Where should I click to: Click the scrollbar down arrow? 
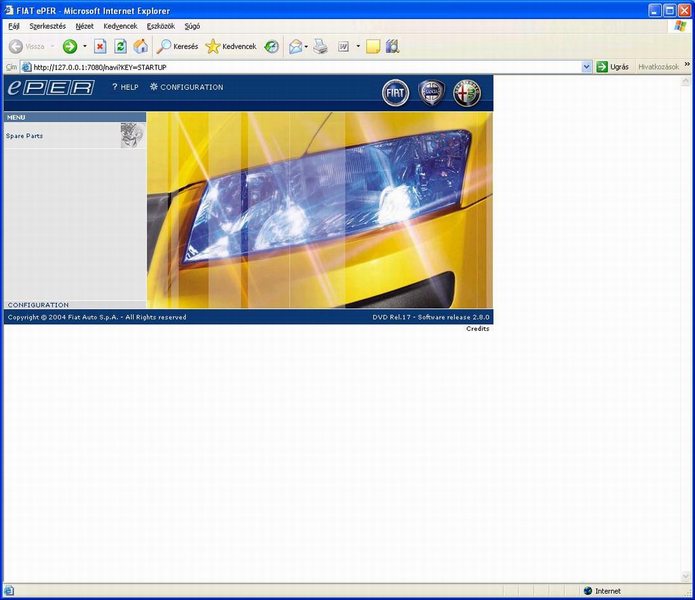[686, 577]
